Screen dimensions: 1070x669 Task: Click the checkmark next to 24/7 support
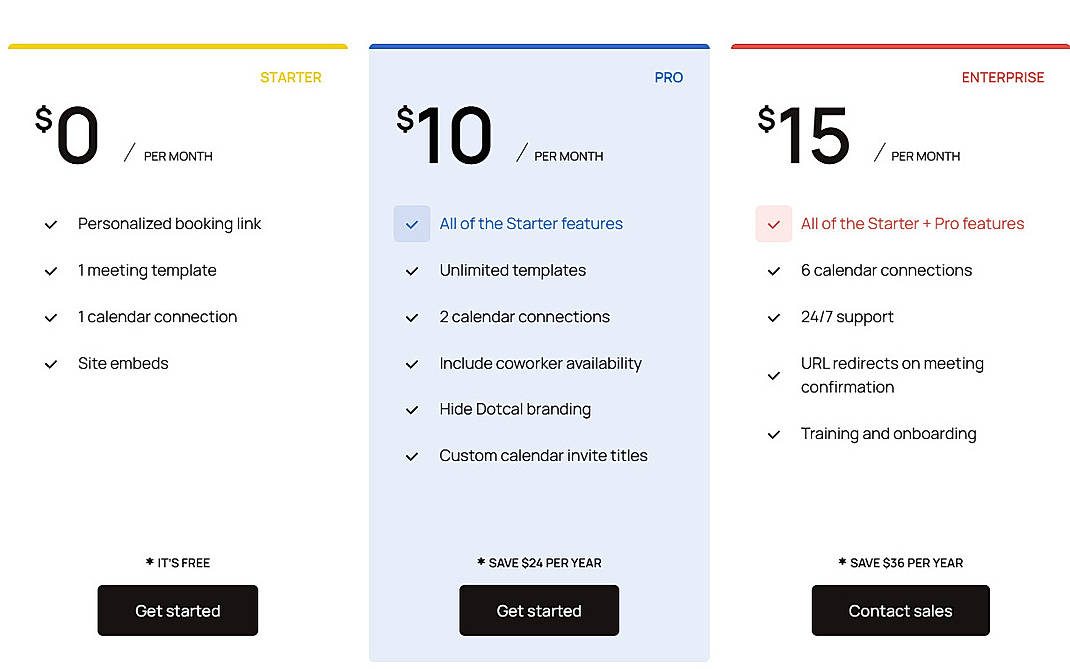click(773, 317)
